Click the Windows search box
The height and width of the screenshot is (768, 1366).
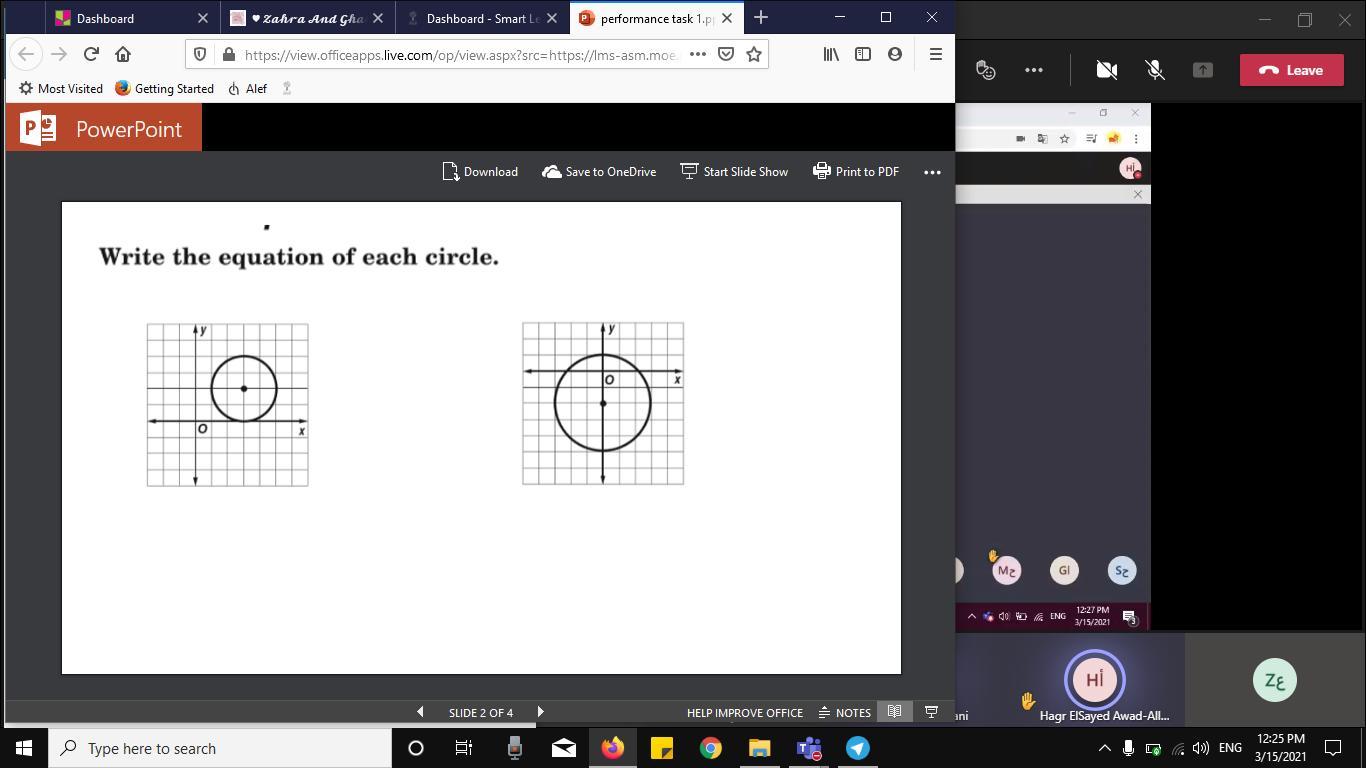tap(222, 748)
